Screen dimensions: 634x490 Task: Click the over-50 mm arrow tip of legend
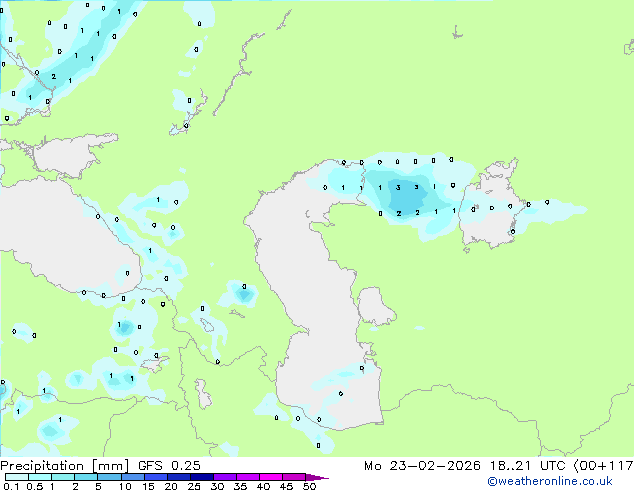317,477
